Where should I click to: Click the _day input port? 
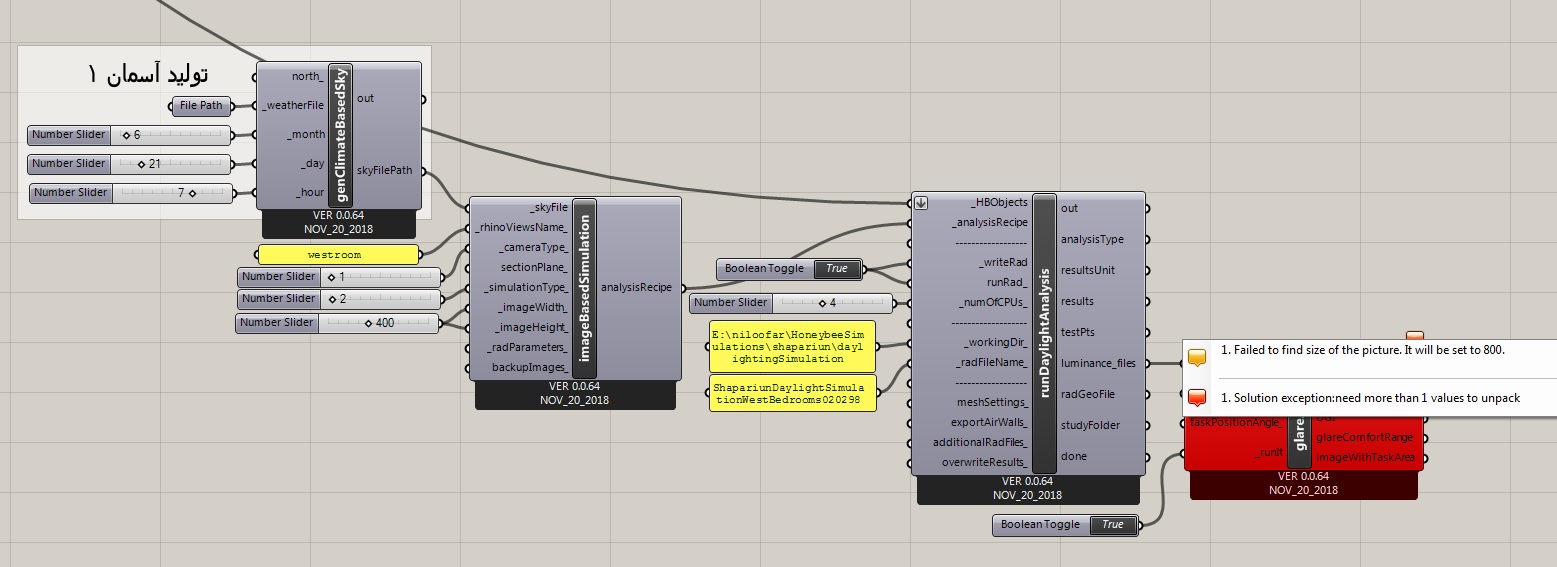311,163
